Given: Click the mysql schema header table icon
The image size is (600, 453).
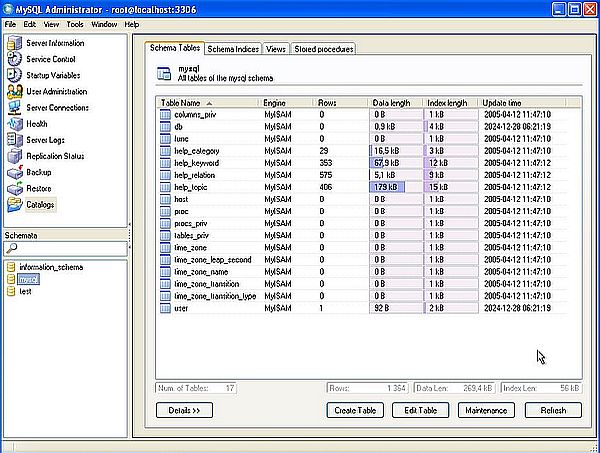Looking at the screenshot, I should pyautogui.click(x=164, y=73).
